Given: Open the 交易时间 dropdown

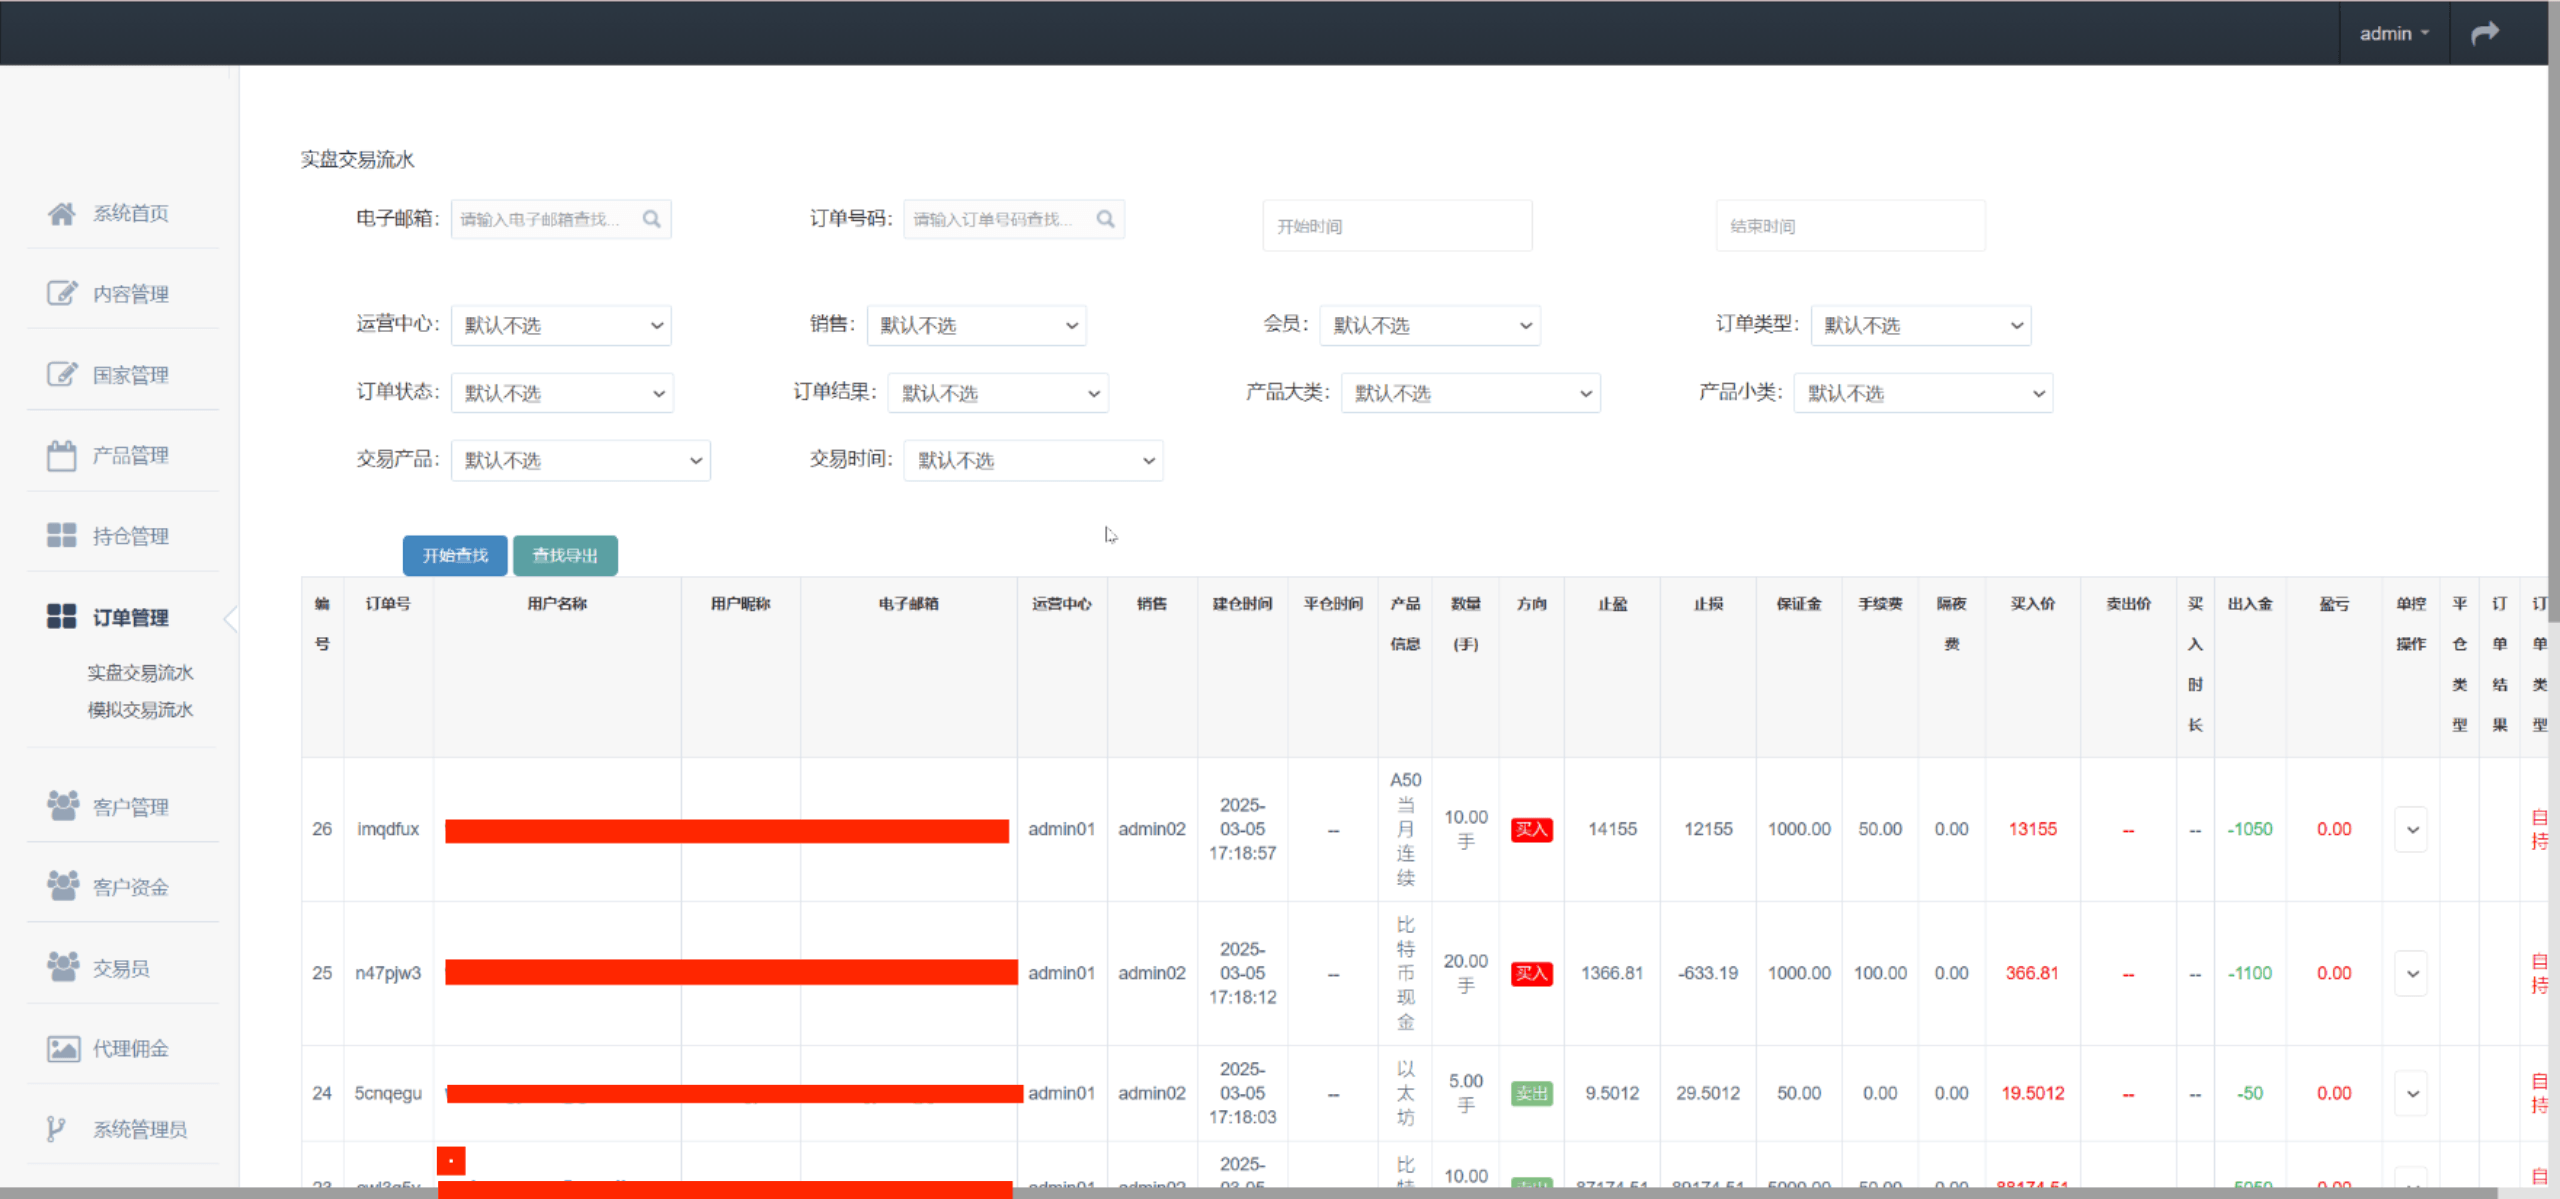Looking at the screenshot, I should coord(1033,461).
